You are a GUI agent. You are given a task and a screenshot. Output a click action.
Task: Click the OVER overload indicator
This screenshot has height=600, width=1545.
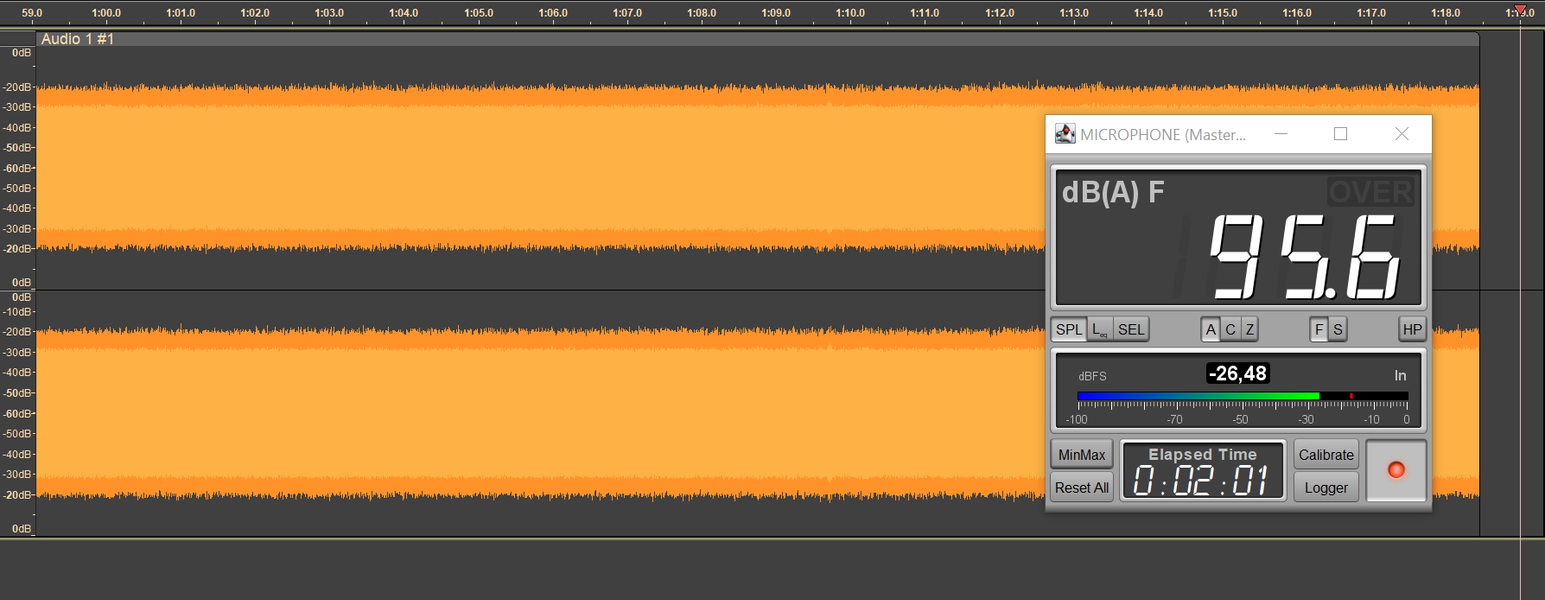tap(1370, 191)
